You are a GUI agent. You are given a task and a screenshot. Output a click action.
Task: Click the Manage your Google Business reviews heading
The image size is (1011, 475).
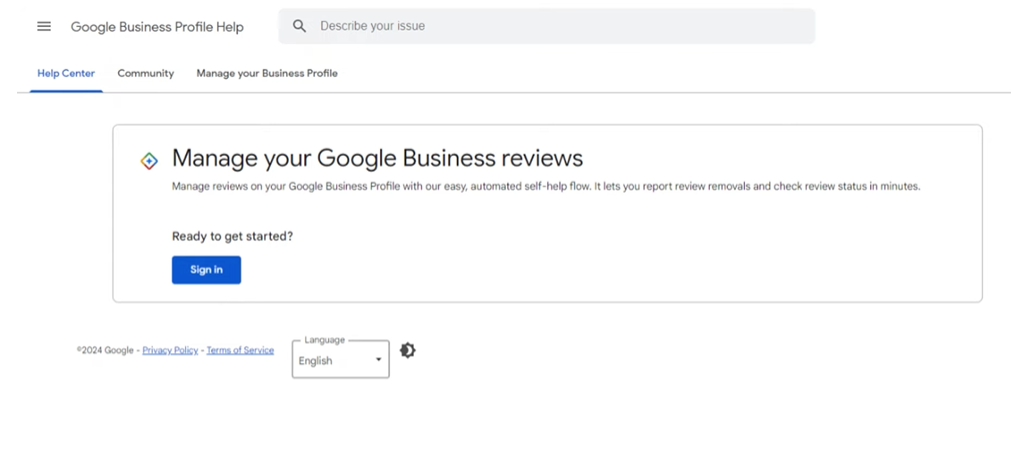click(x=377, y=158)
